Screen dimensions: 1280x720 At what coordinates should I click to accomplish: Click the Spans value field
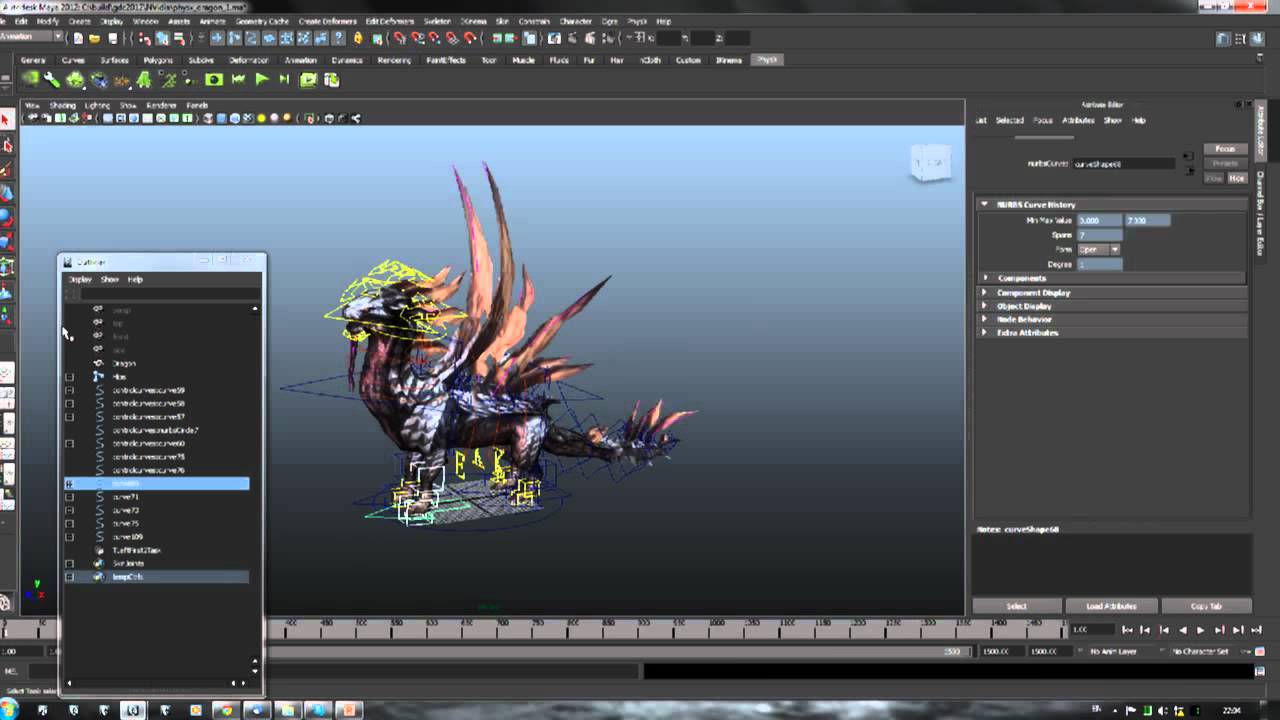(1099, 235)
